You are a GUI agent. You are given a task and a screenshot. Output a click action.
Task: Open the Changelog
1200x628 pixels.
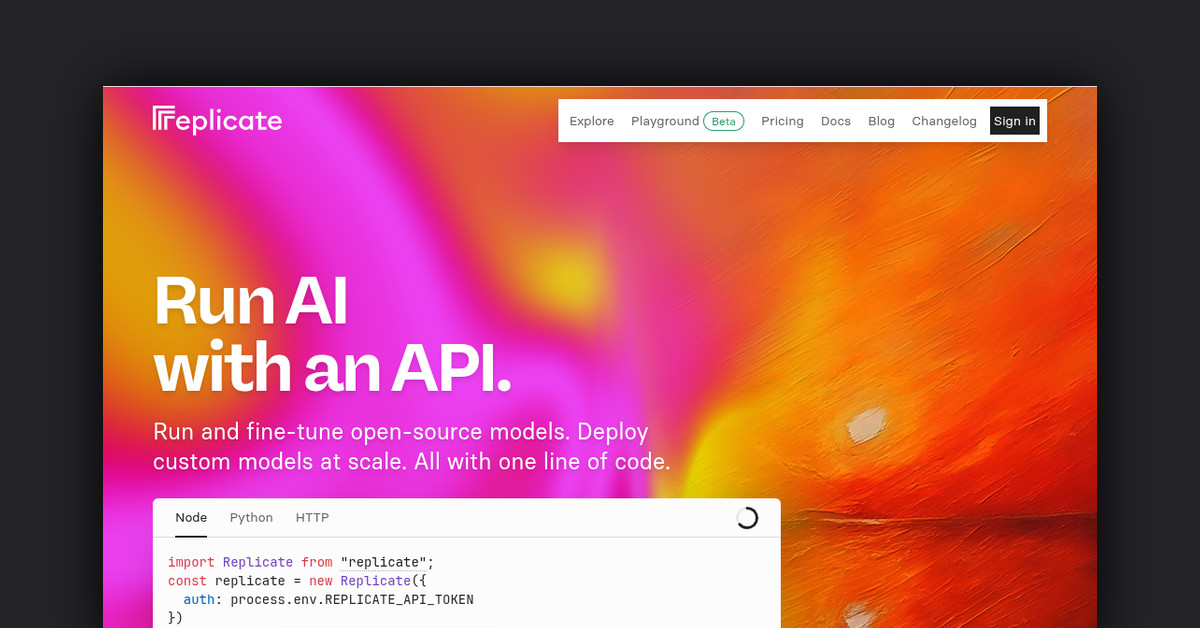943,121
